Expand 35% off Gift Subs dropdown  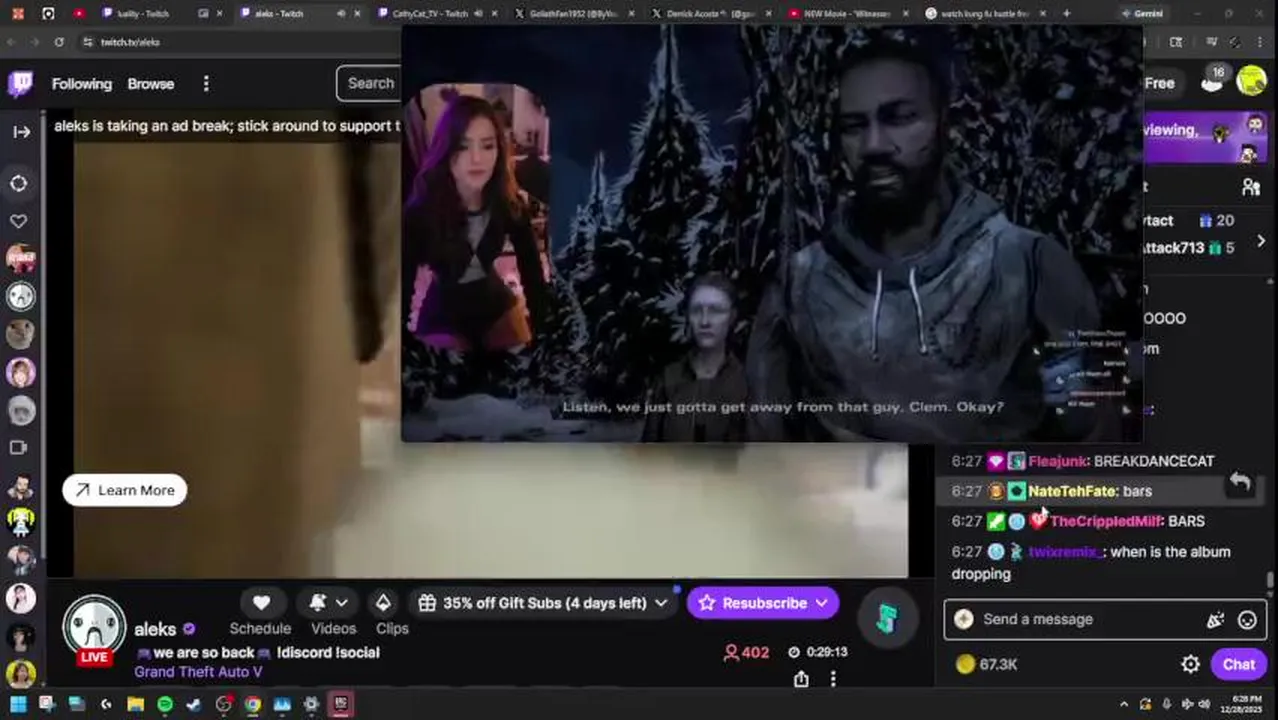point(543,603)
